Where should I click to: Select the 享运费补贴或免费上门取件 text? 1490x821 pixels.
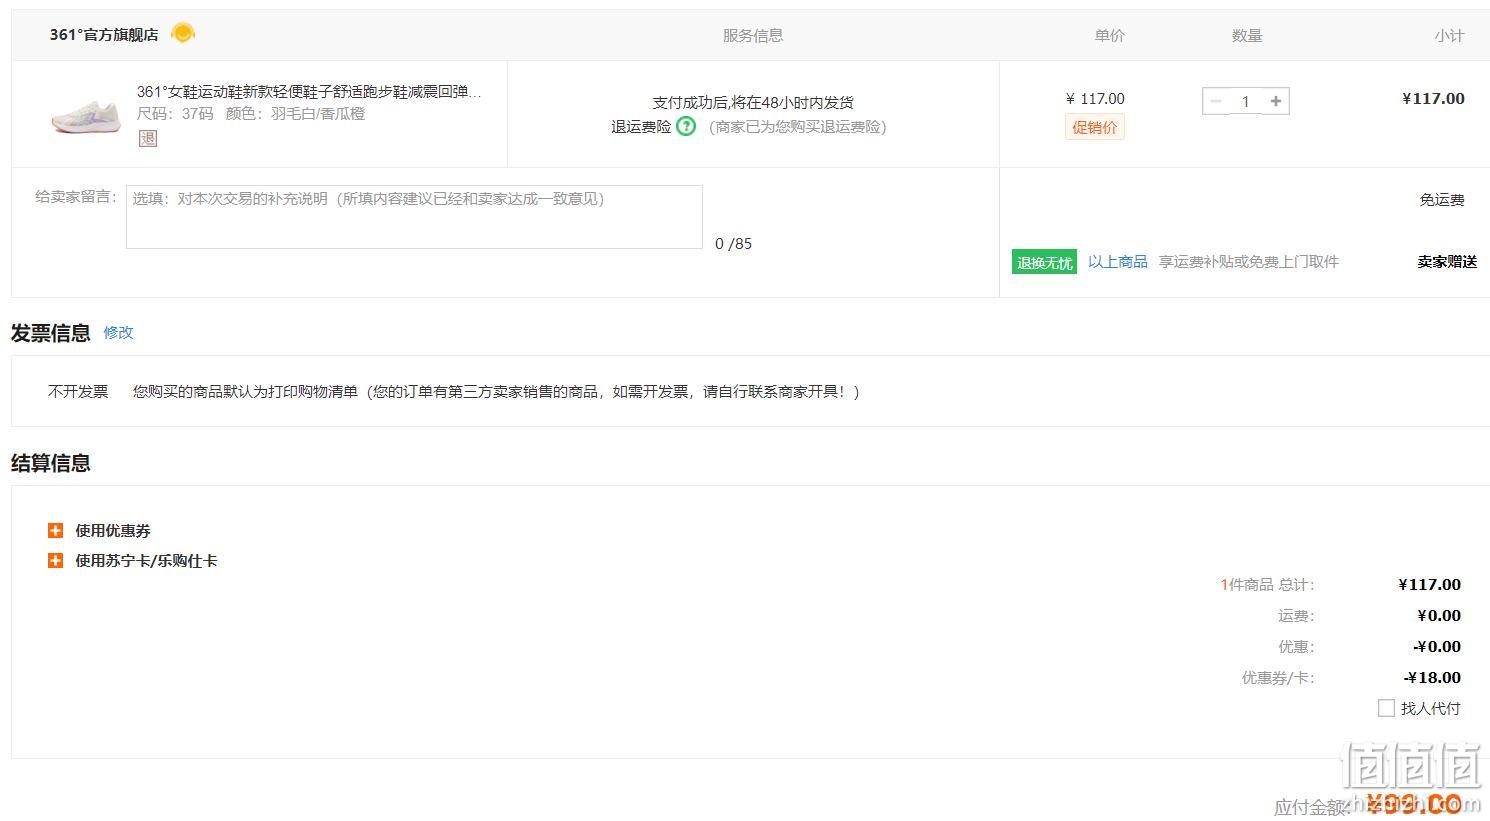[1248, 261]
